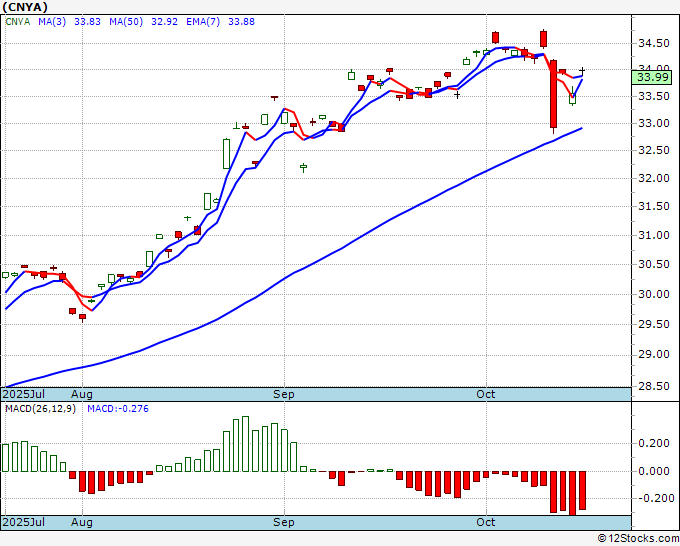The width and height of the screenshot is (680, 546).
Task: Click the 0.200 MACD axis label
Action: pos(654,443)
